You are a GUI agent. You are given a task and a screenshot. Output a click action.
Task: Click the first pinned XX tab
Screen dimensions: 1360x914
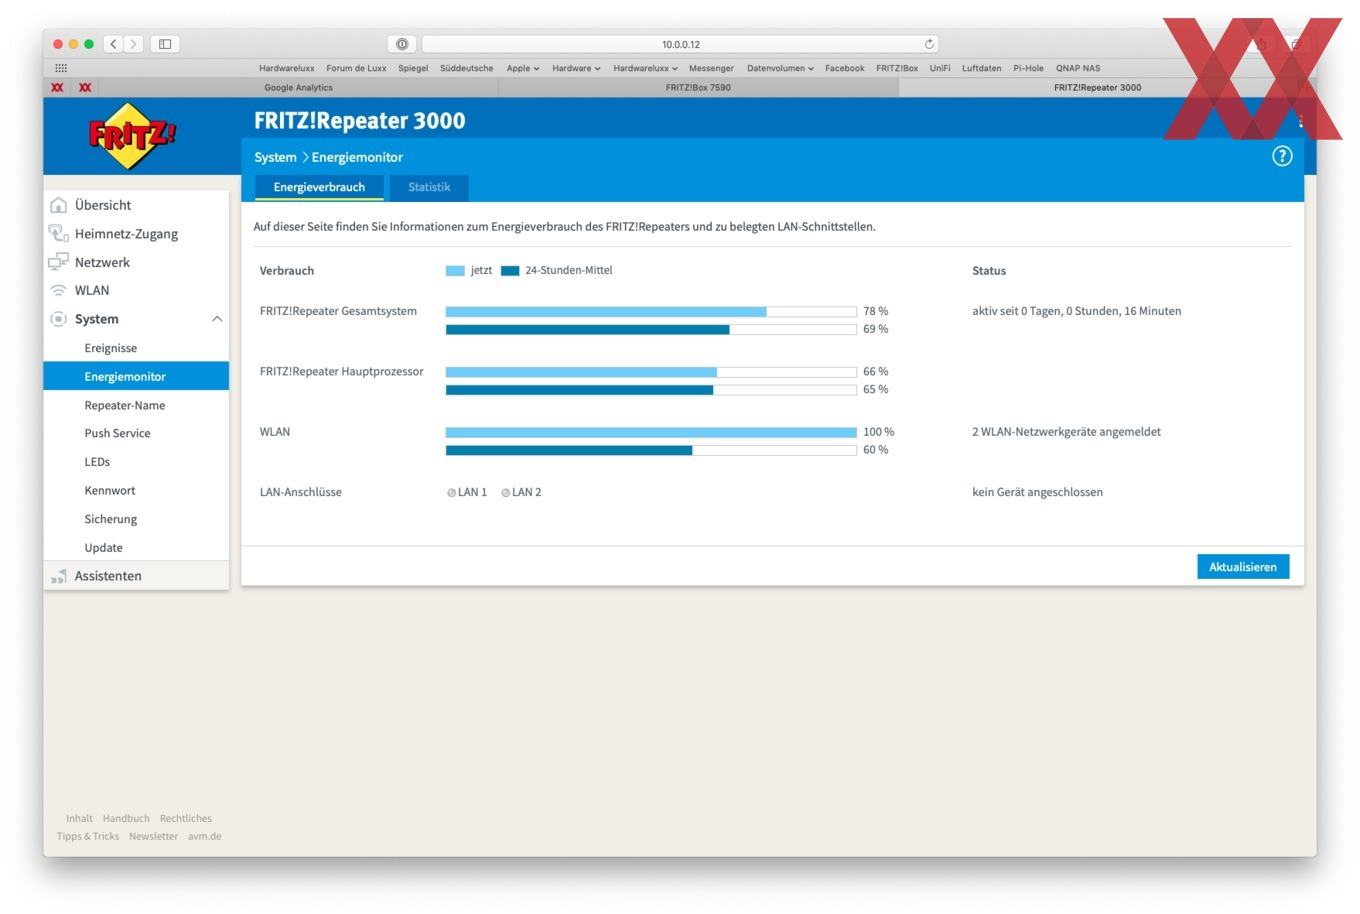coord(57,87)
